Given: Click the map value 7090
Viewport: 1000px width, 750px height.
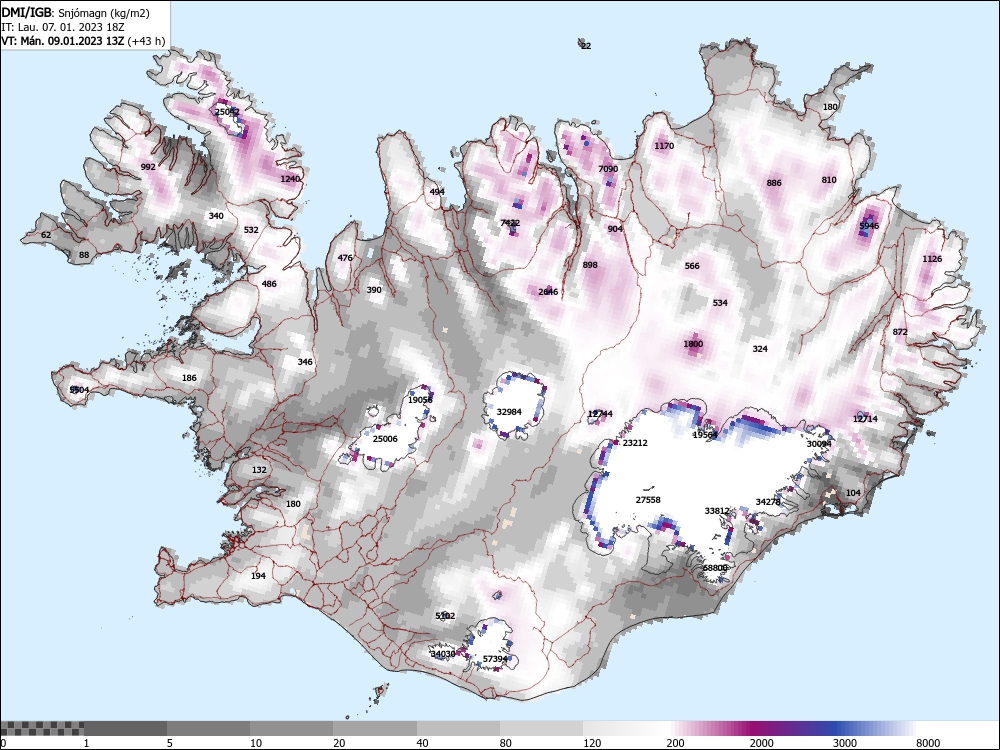Looking at the screenshot, I should click(608, 169).
